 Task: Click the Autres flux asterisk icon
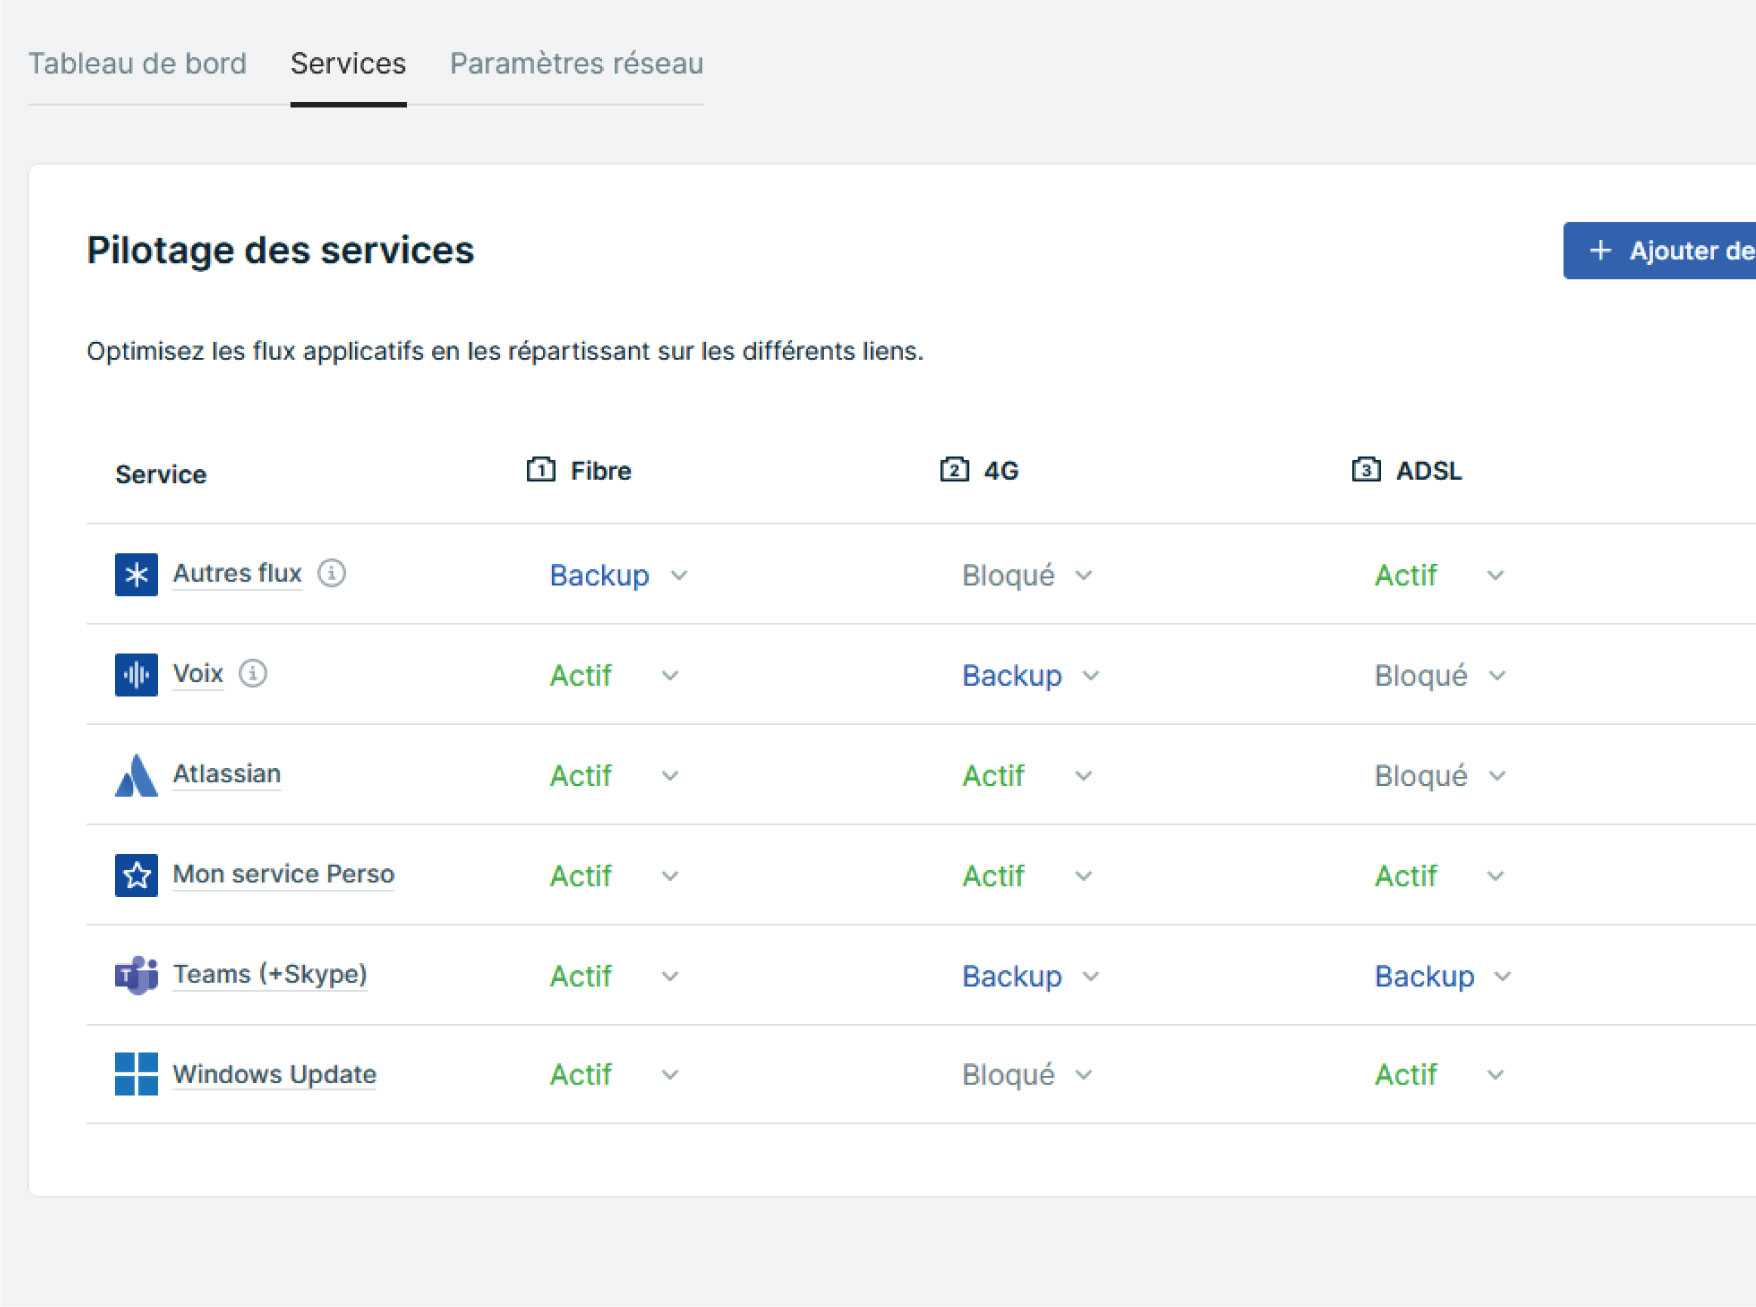[x=136, y=574]
